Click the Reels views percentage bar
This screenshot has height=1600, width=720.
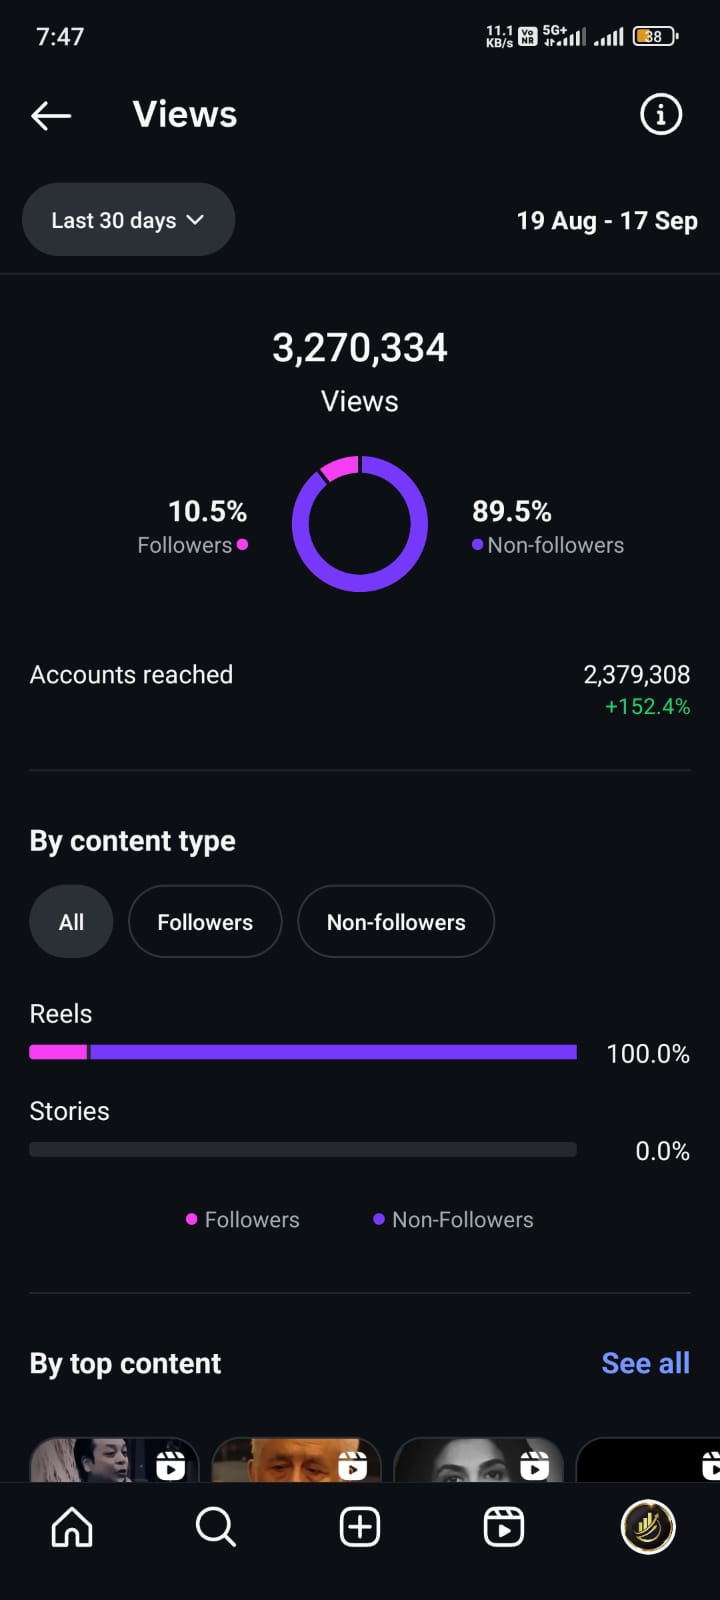coord(303,1052)
